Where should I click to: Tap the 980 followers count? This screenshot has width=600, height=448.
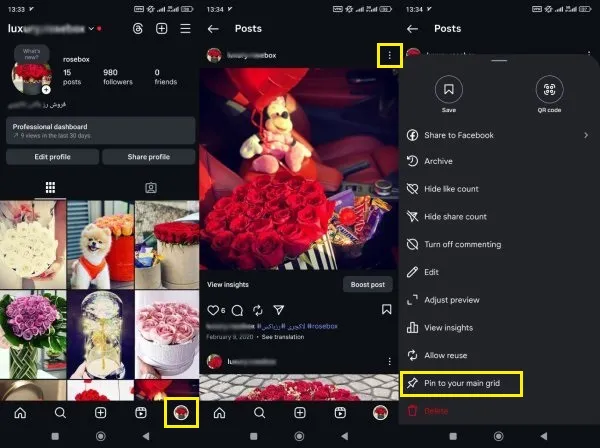coord(117,77)
